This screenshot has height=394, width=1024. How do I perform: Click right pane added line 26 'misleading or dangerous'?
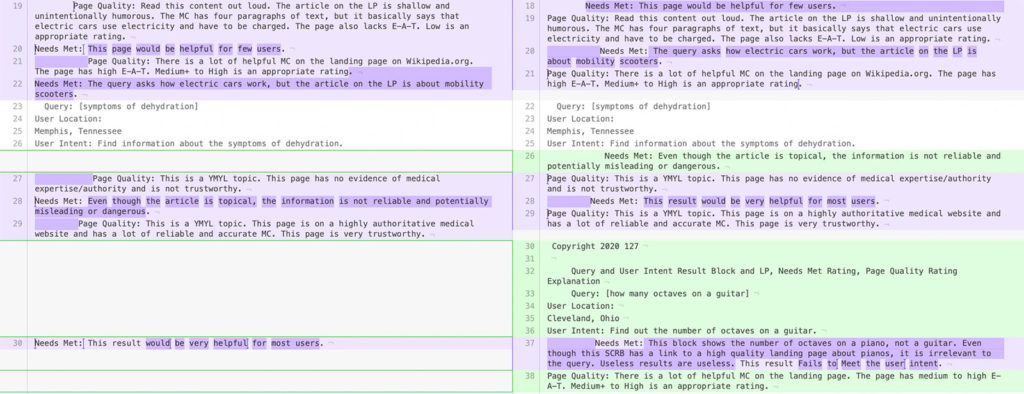pos(774,161)
